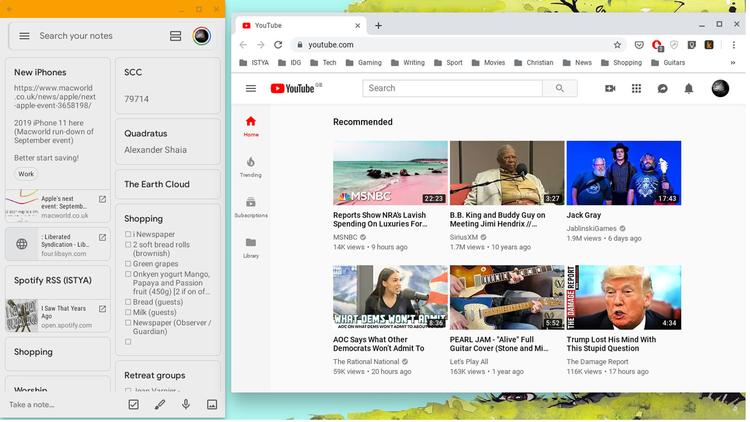
Task: Click the YouTube search field
Action: (x=453, y=89)
